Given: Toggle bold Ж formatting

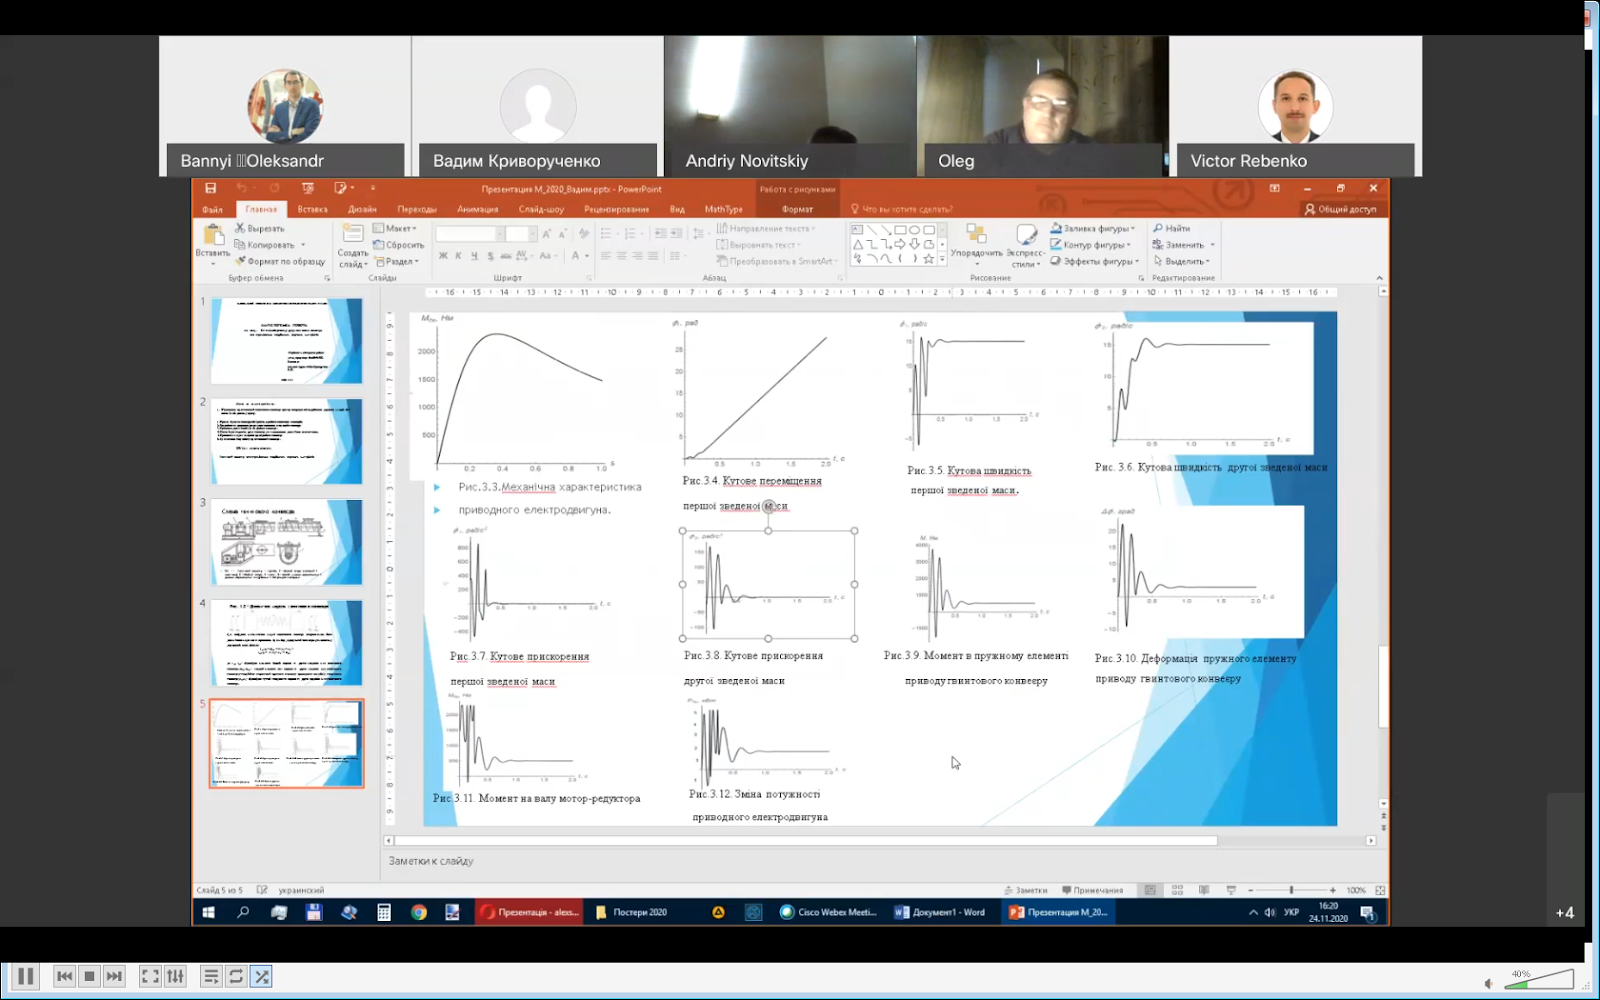Looking at the screenshot, I should [x=443, y=256].
